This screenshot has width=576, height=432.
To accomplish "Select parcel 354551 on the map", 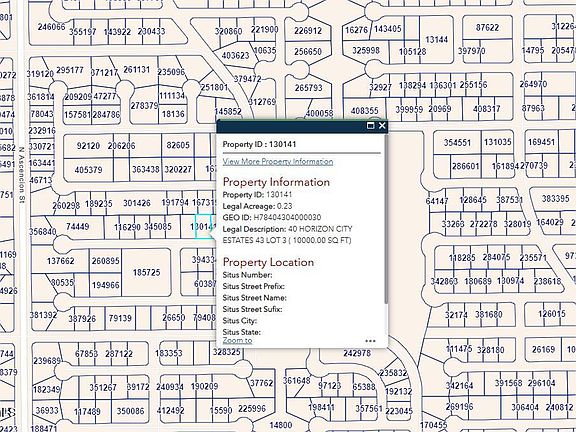I will pyautogui.click(x=457, y=143).
